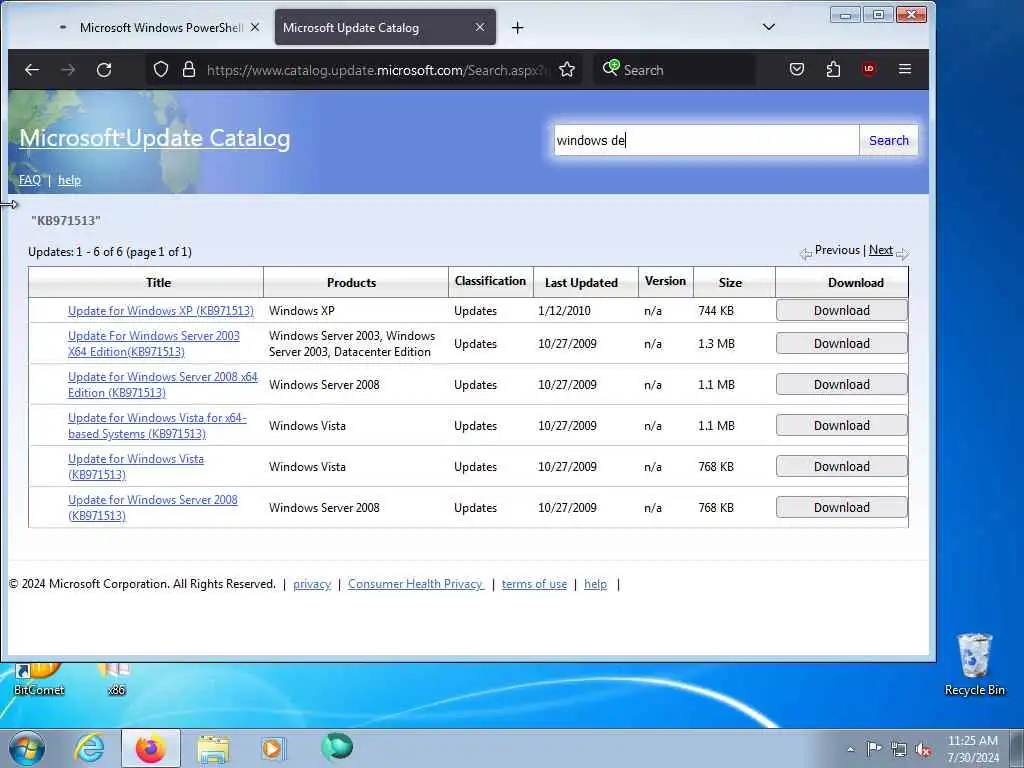Open the shield tracking protection icon

(161, 70)
